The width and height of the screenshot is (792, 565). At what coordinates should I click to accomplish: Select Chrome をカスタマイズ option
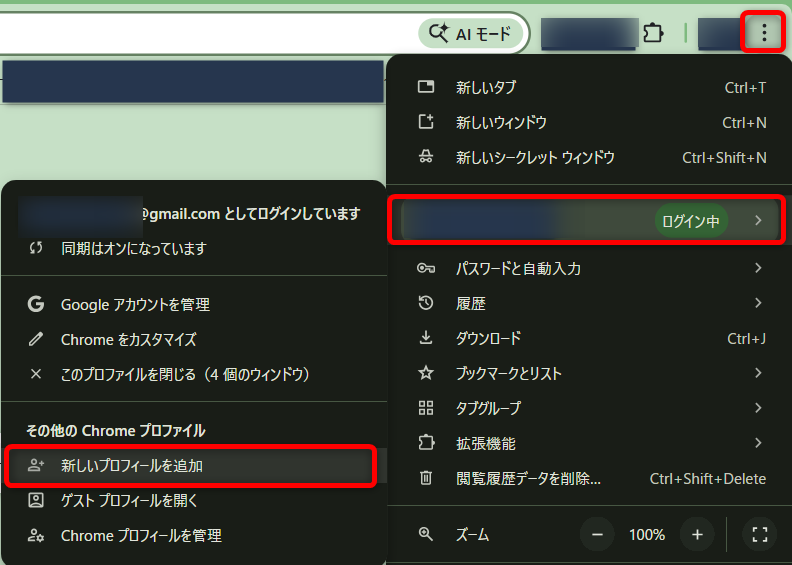128,340
